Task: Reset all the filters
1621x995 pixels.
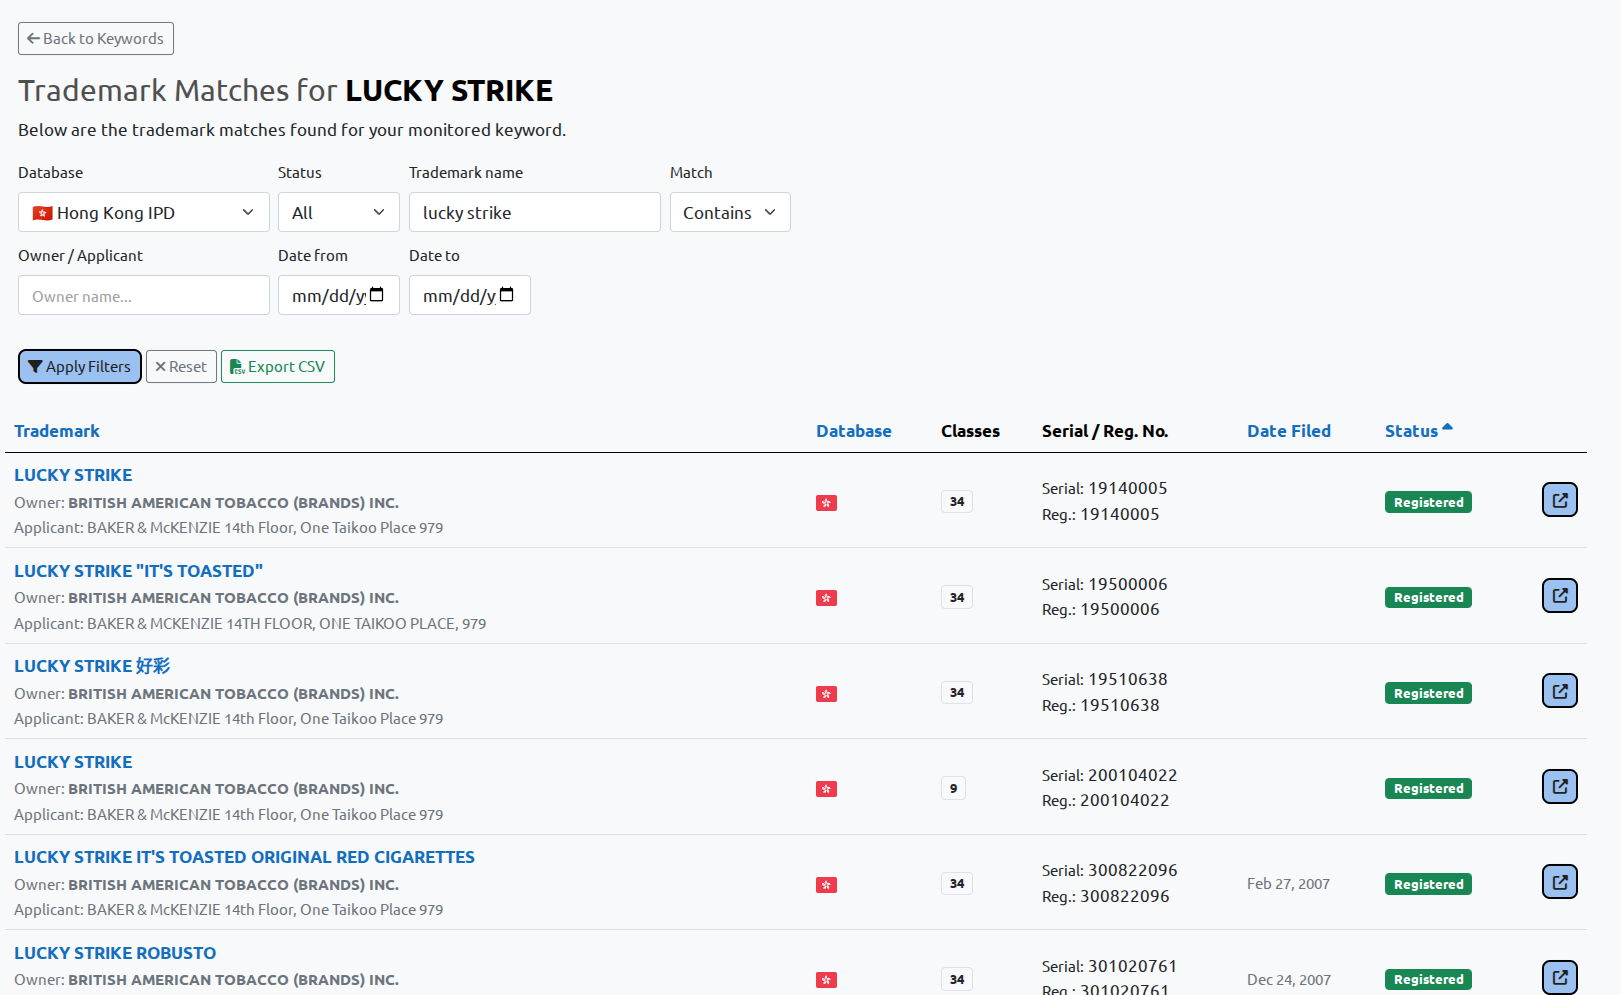Action: [x=181, y=367]
